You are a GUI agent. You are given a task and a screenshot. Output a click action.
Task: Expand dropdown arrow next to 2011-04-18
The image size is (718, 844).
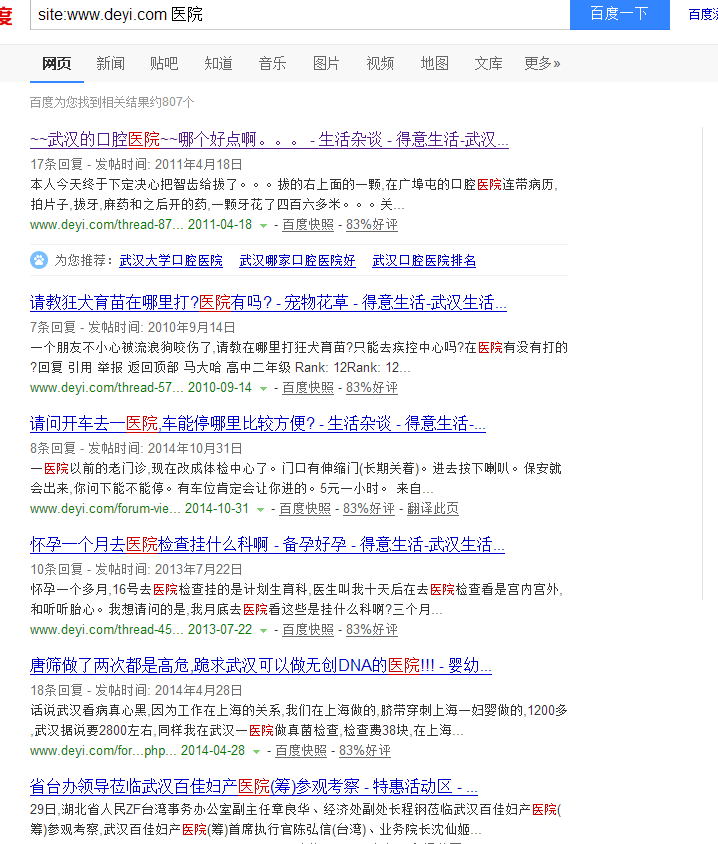(263, 226)
